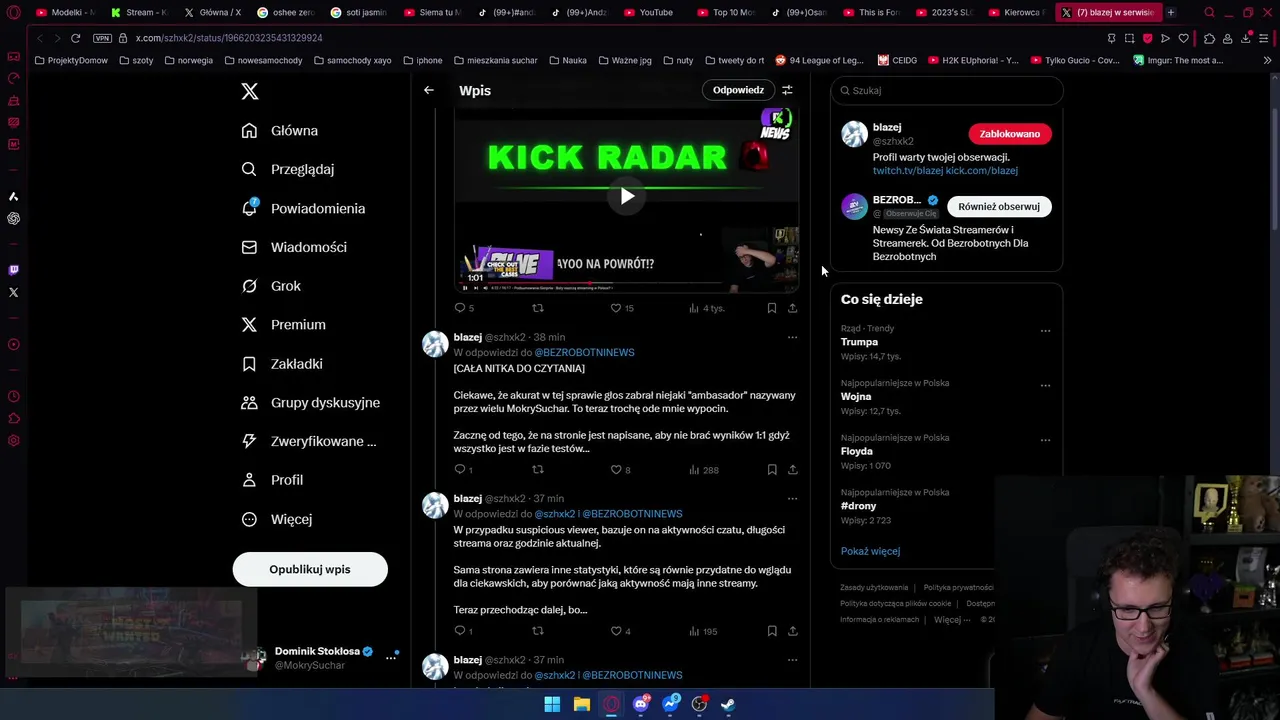The image size is (1280, 720).
Task: Open the #drony trend
Action: [859, 506]
